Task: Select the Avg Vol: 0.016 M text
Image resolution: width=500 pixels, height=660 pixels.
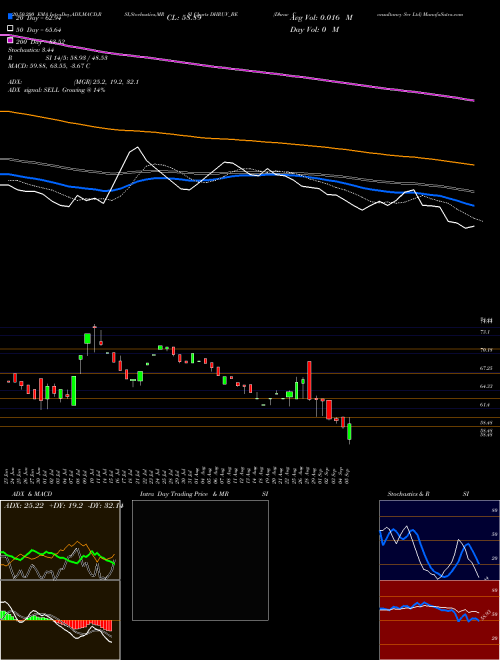Action: (322, 18)
